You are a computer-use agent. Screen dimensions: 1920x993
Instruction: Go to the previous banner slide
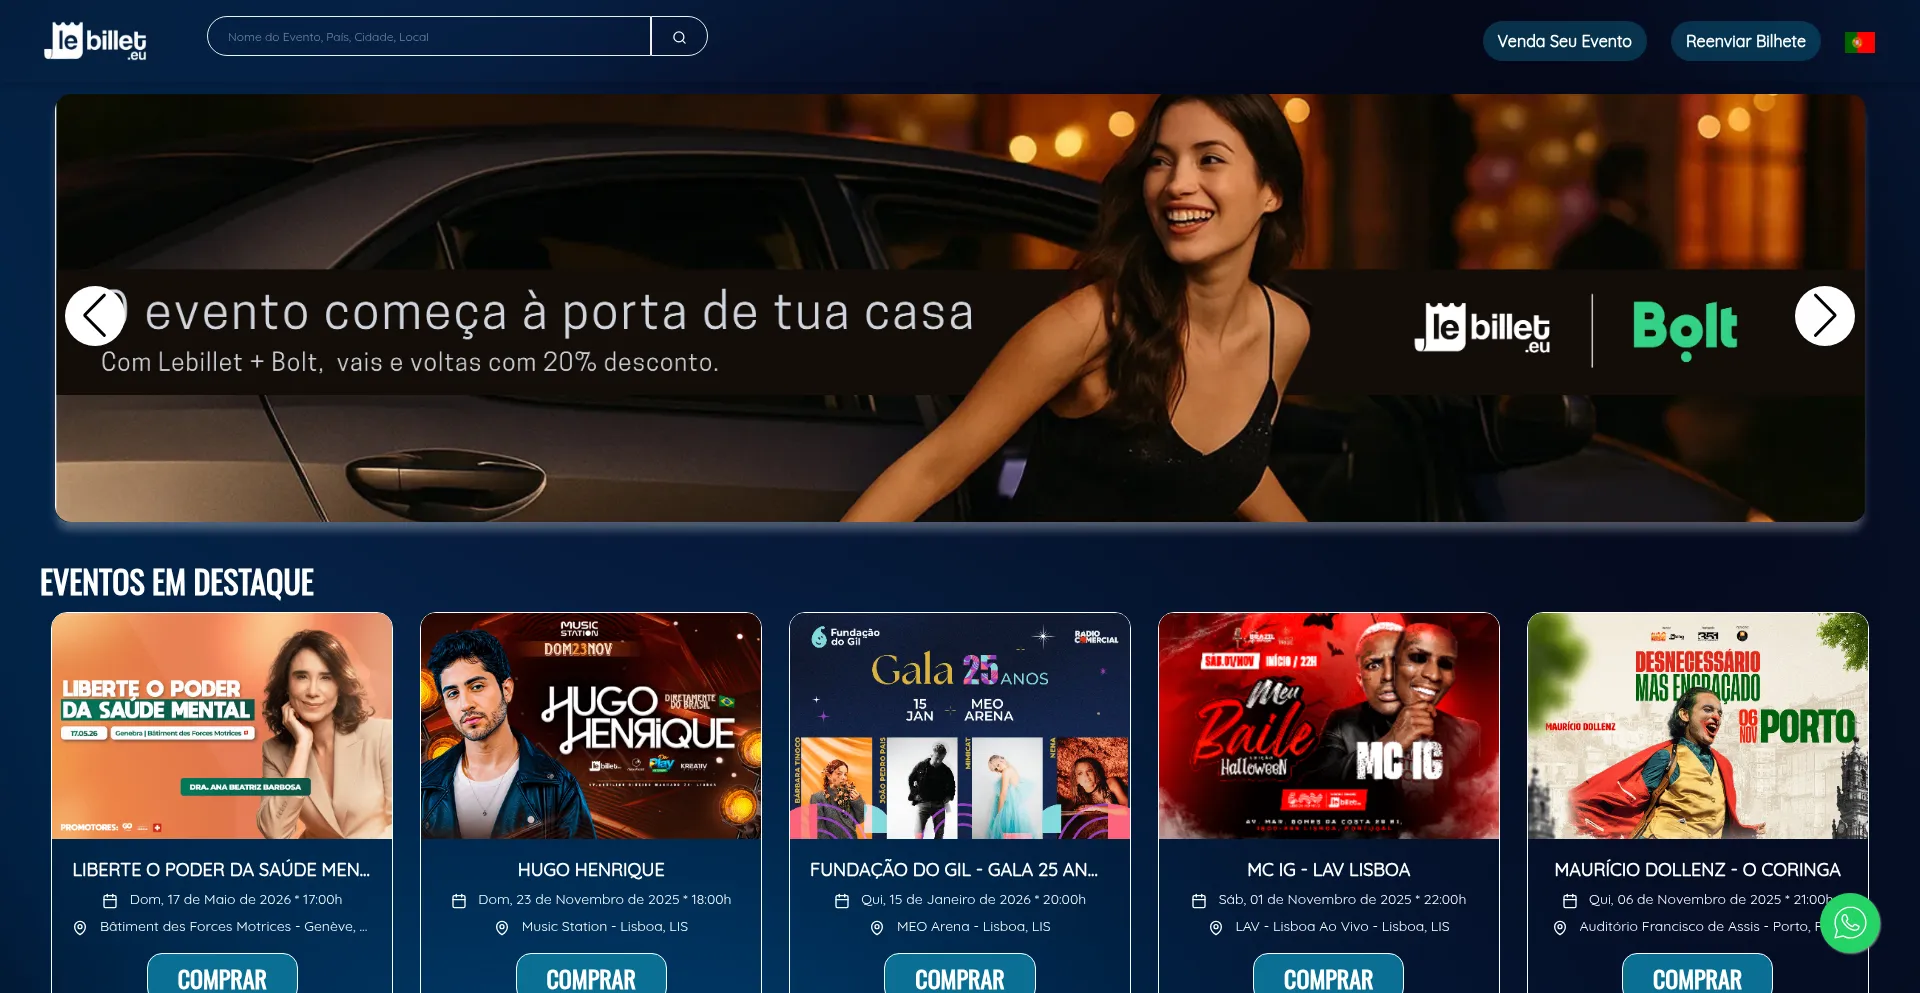[95, 316]
